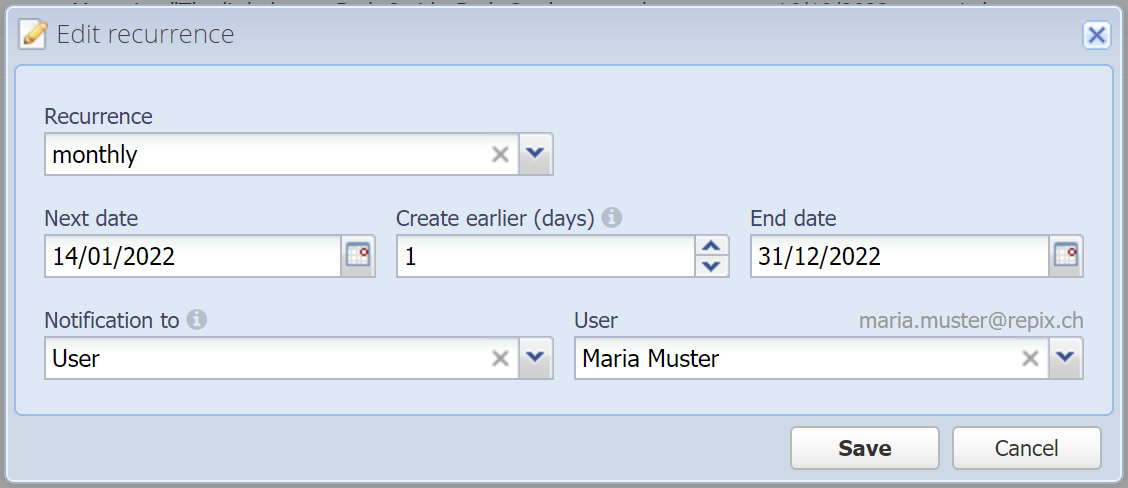Save the recurrence settings
The height and width of the screenshot is (488, 1128).
(x=865, y=448)
